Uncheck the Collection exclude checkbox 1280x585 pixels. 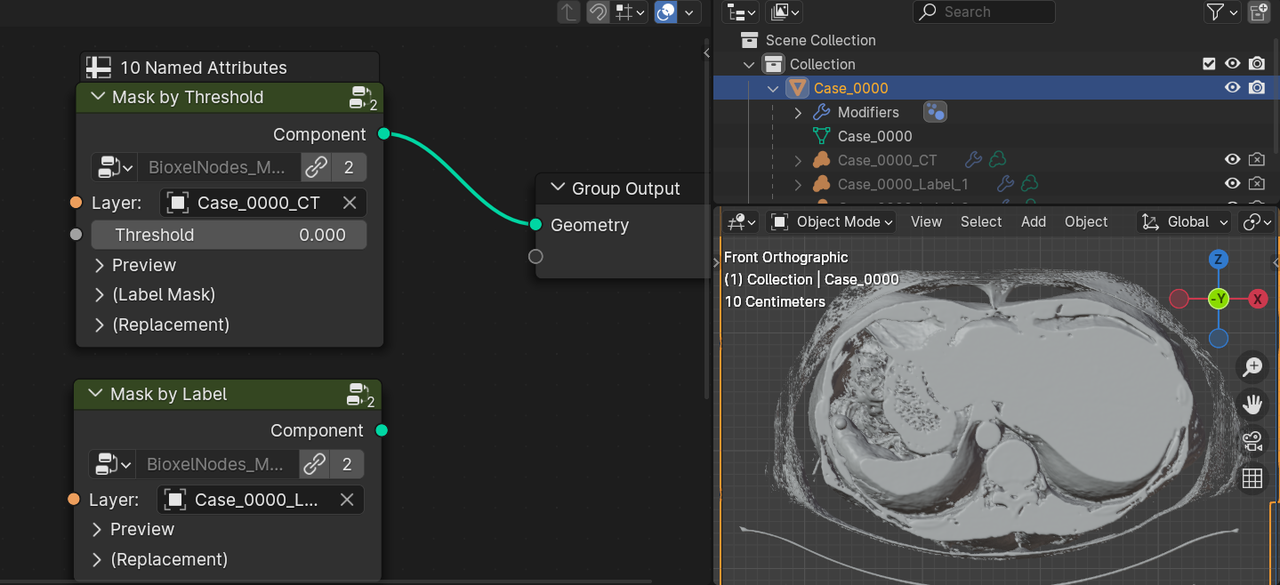[x=1209, y=64]
